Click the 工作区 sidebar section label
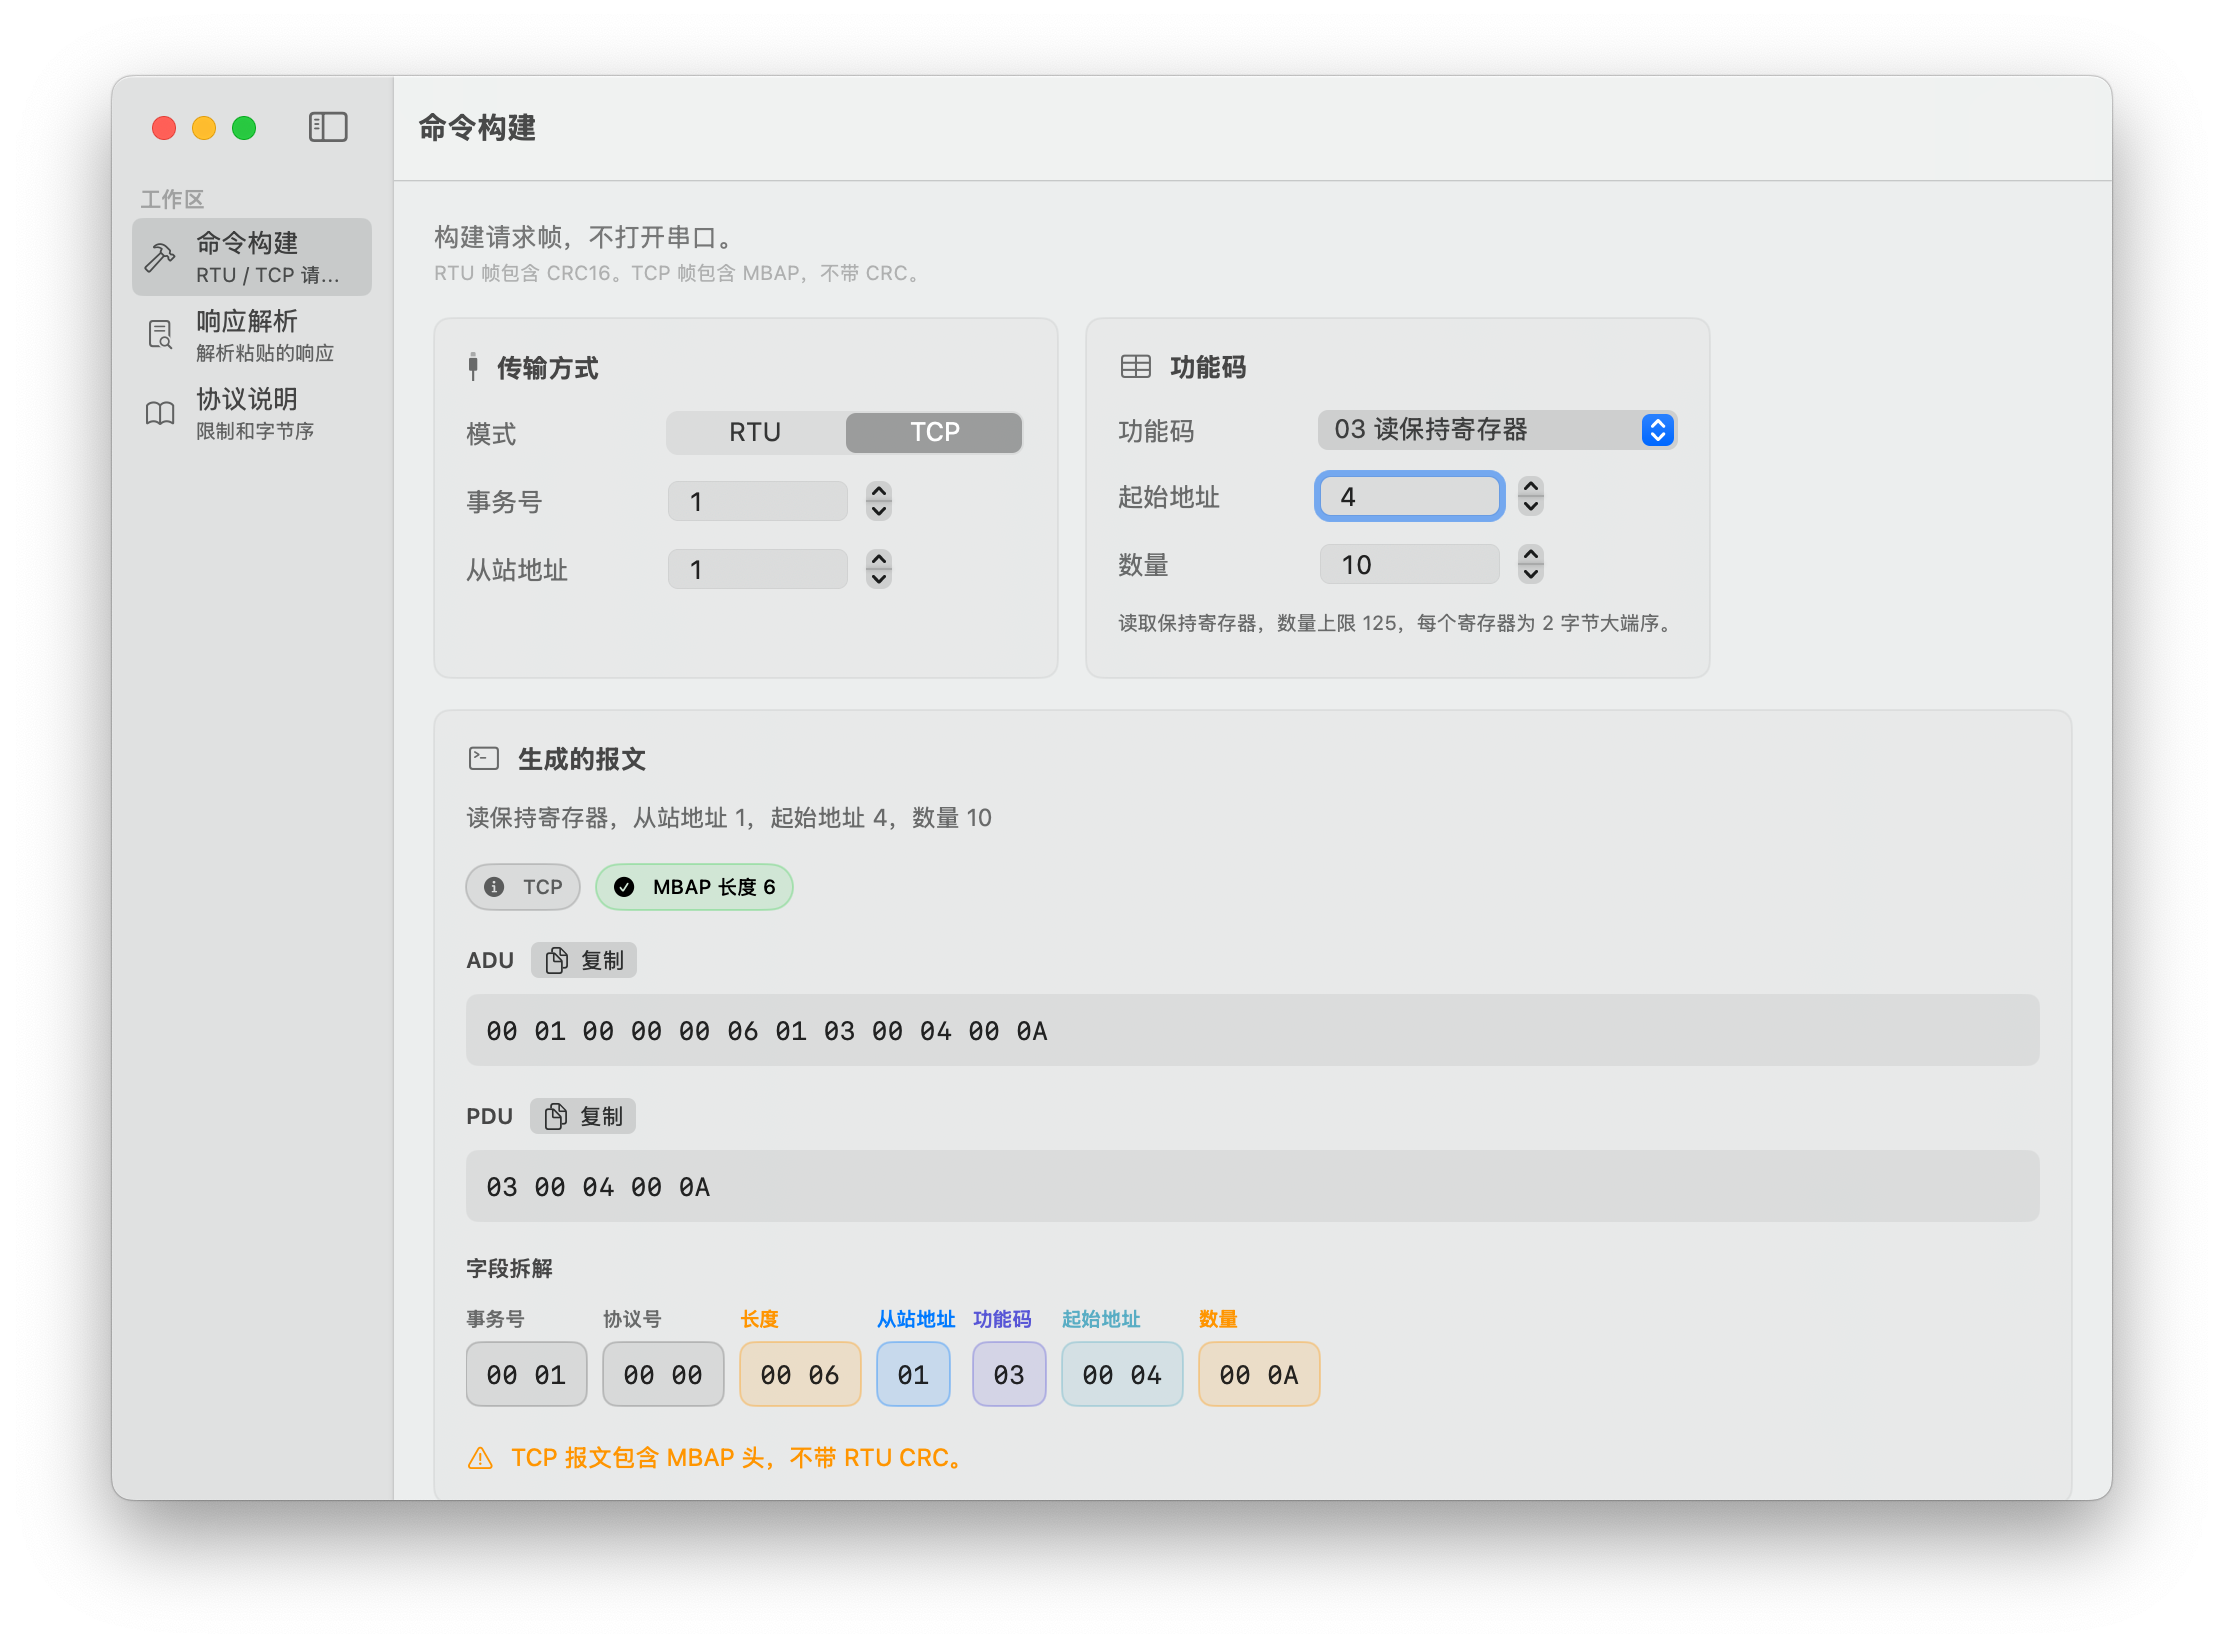Screen dimensions: 2224x1648 click(x=172, y=199)
